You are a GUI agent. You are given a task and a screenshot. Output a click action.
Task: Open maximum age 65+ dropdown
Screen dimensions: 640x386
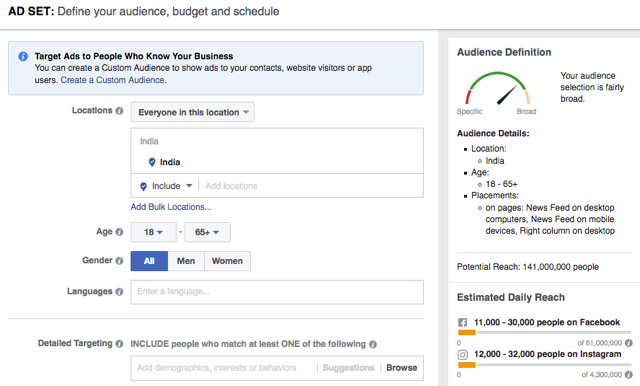[x=207, y=232]
